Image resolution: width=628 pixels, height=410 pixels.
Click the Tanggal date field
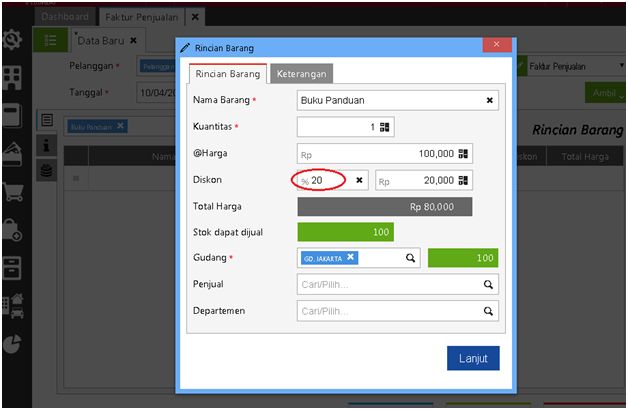[157, 92]
